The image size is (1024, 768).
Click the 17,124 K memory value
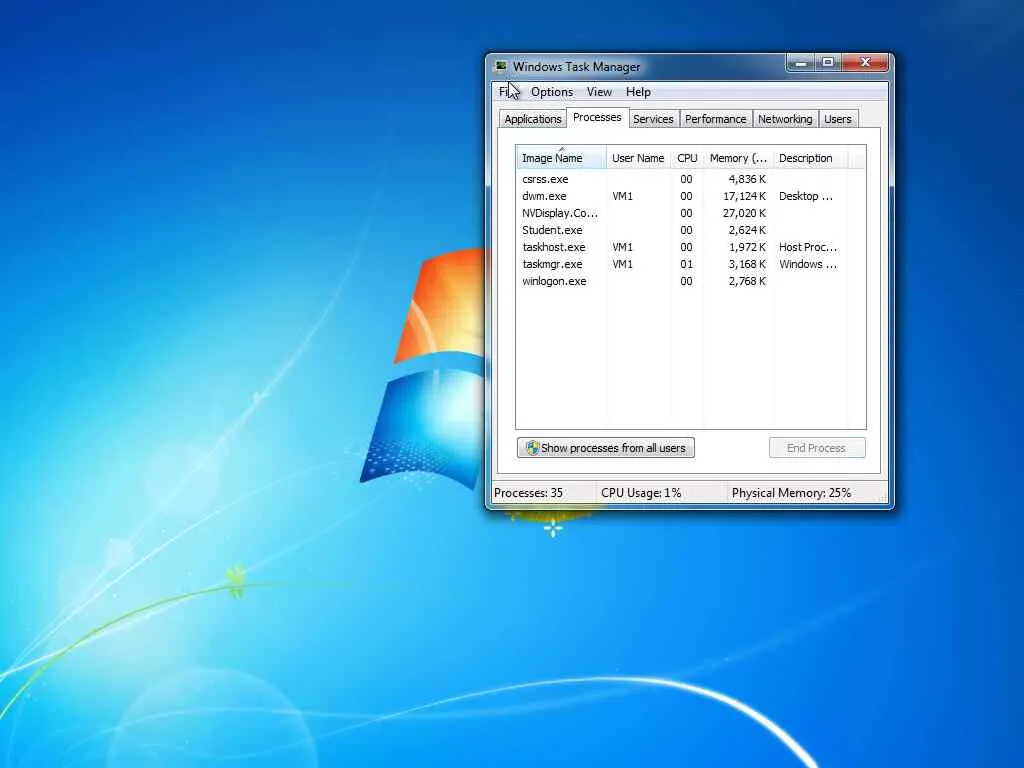pos(744,196)
